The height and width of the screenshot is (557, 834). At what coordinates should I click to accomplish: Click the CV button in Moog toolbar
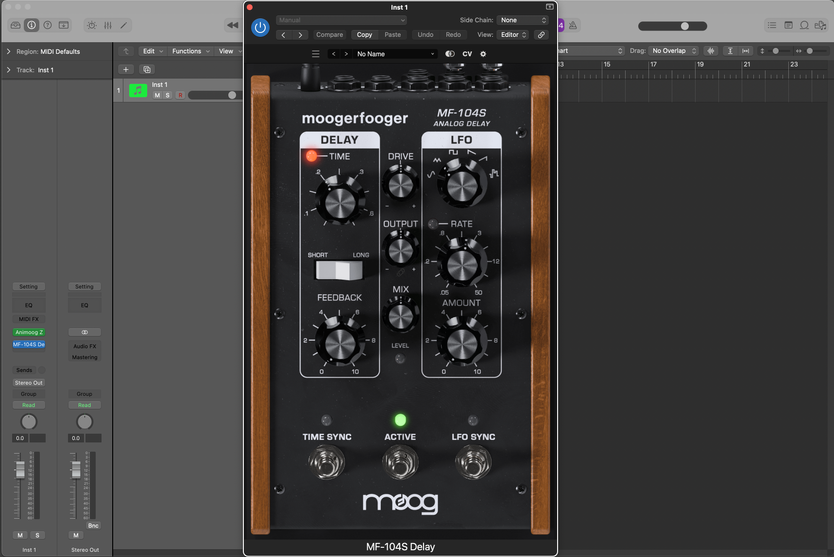click(467, 54)
